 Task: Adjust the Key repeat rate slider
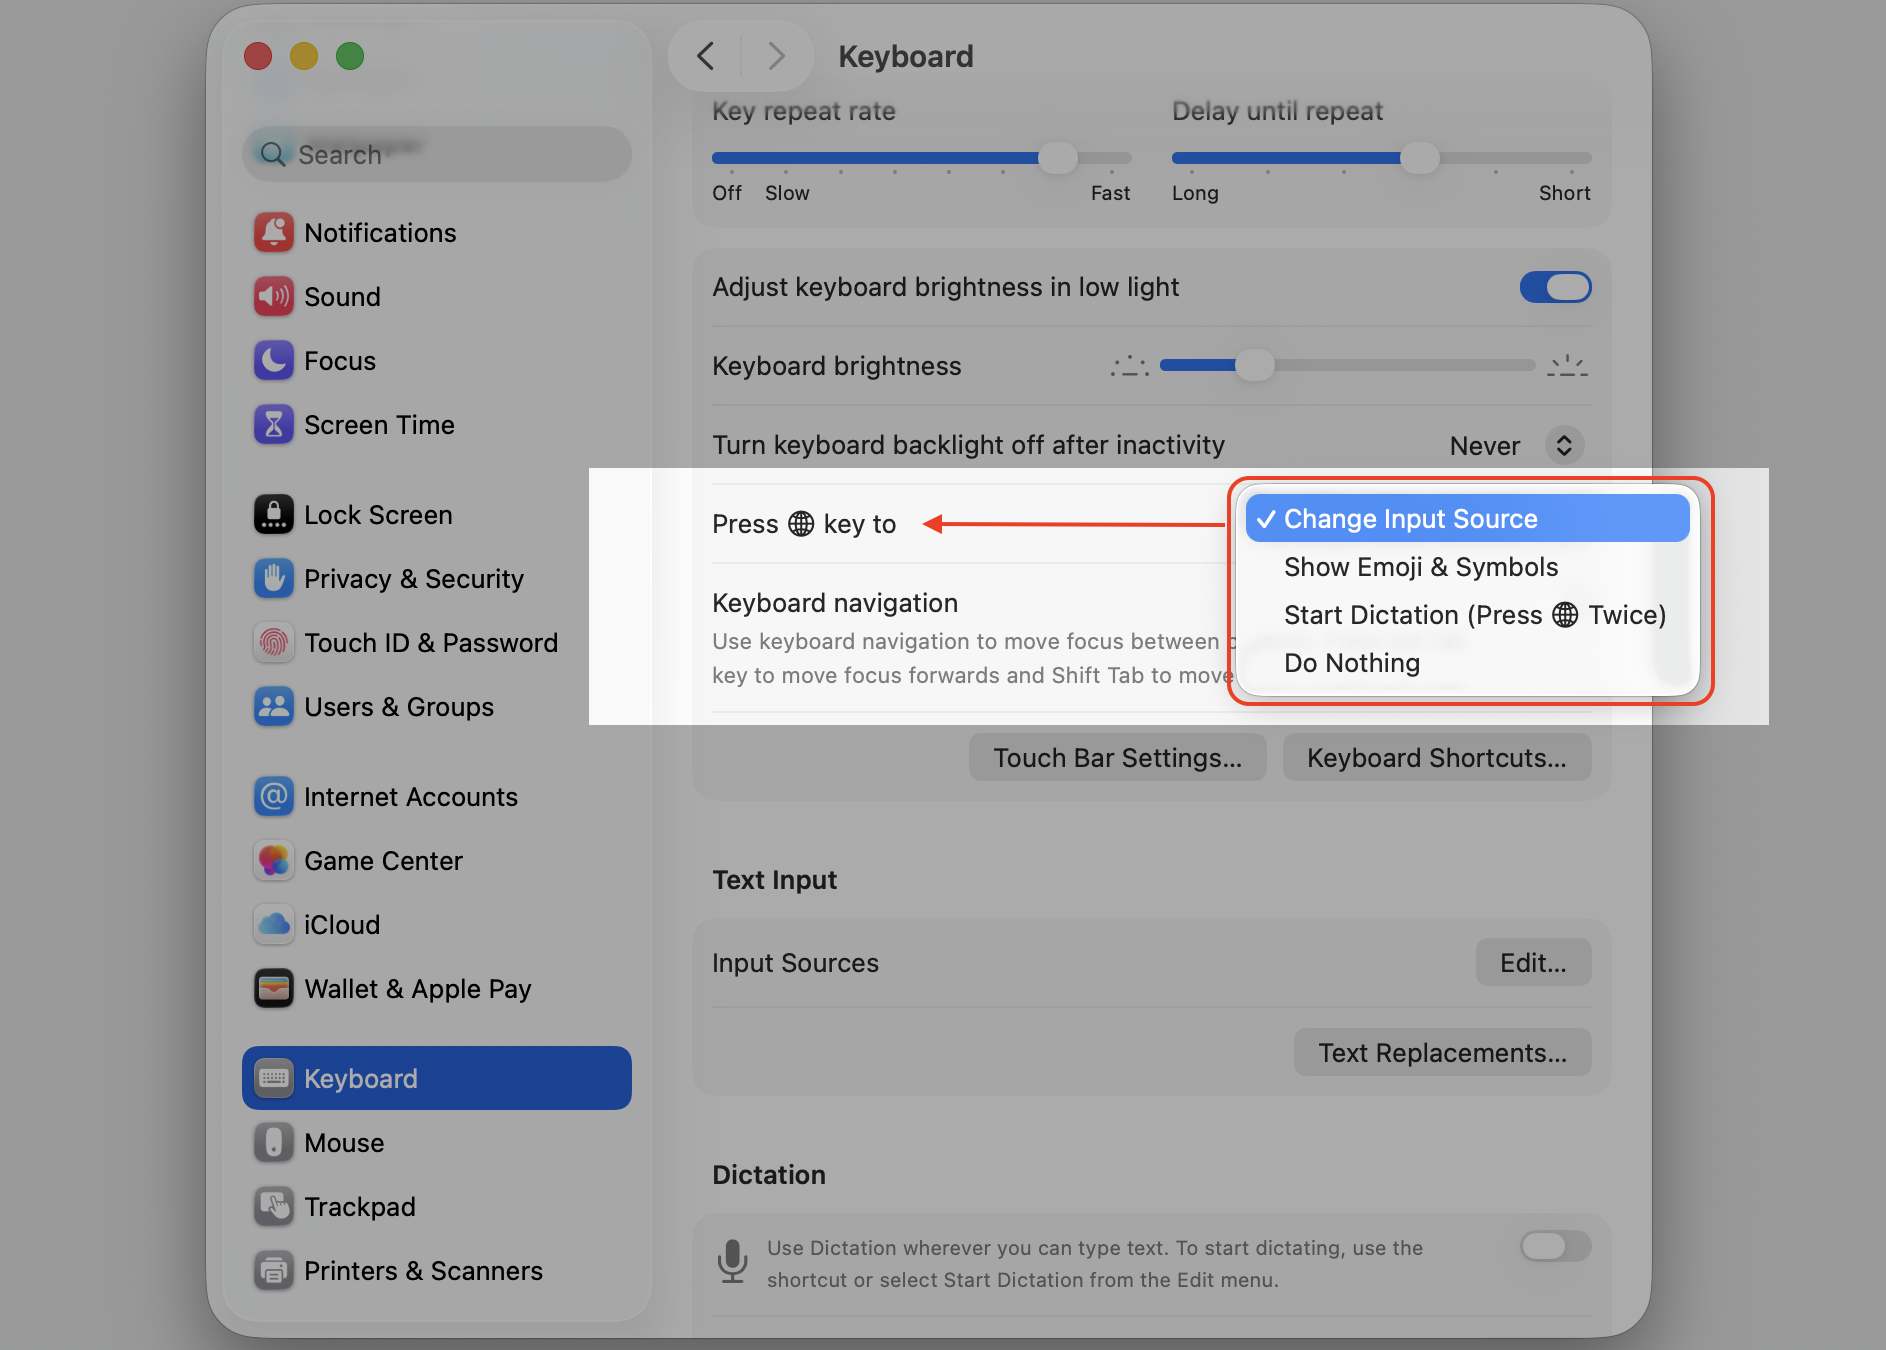coord(921,158)
